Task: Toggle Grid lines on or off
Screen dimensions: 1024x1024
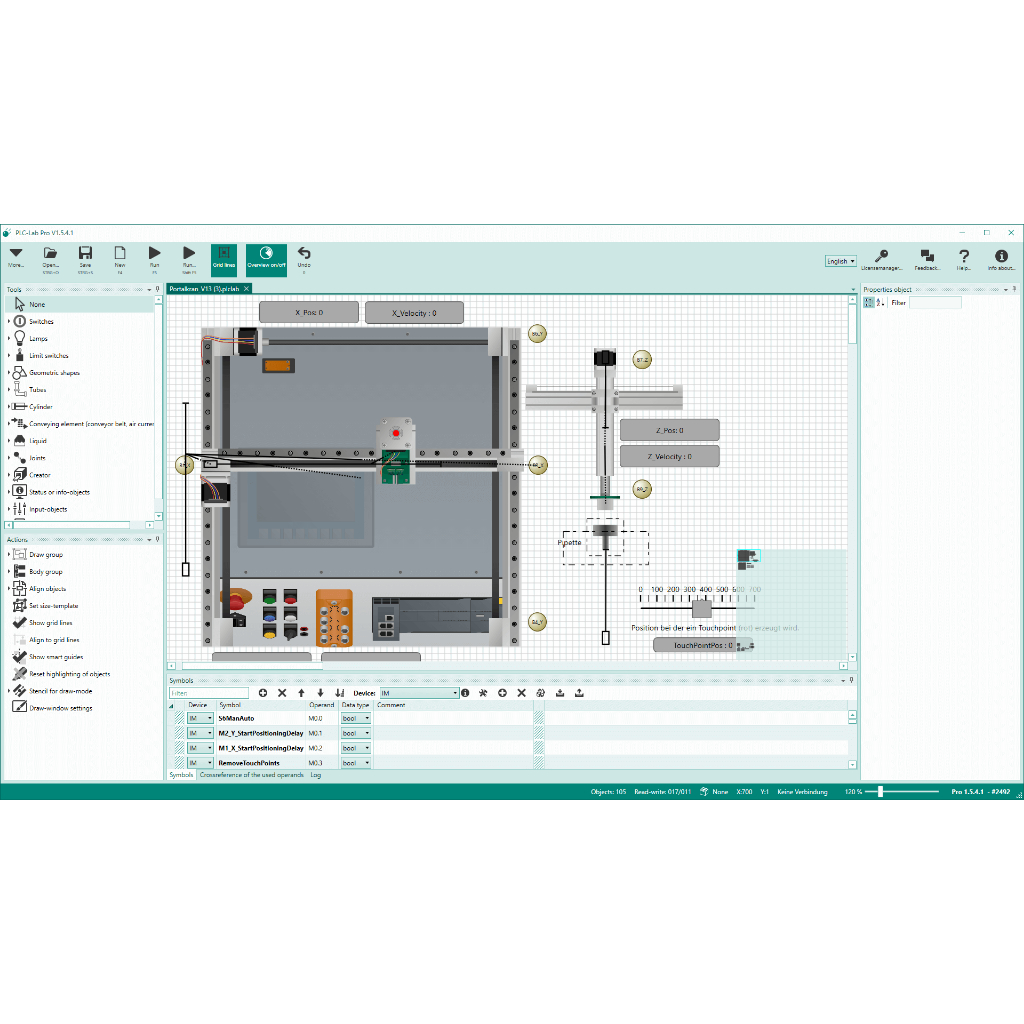Action: (x=224, y=258)
